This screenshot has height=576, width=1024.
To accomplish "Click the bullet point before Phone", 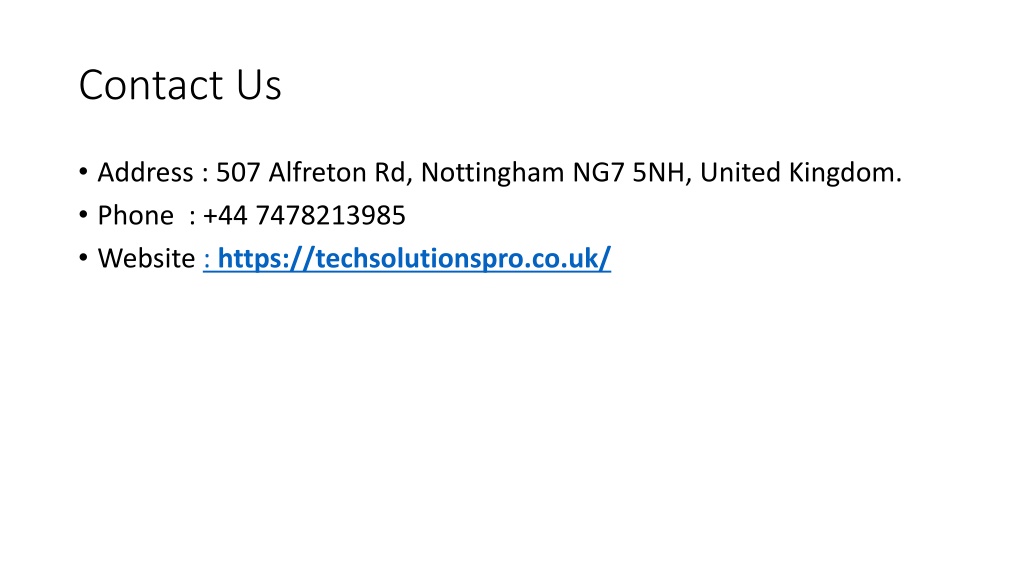I will tap(83, 215).
